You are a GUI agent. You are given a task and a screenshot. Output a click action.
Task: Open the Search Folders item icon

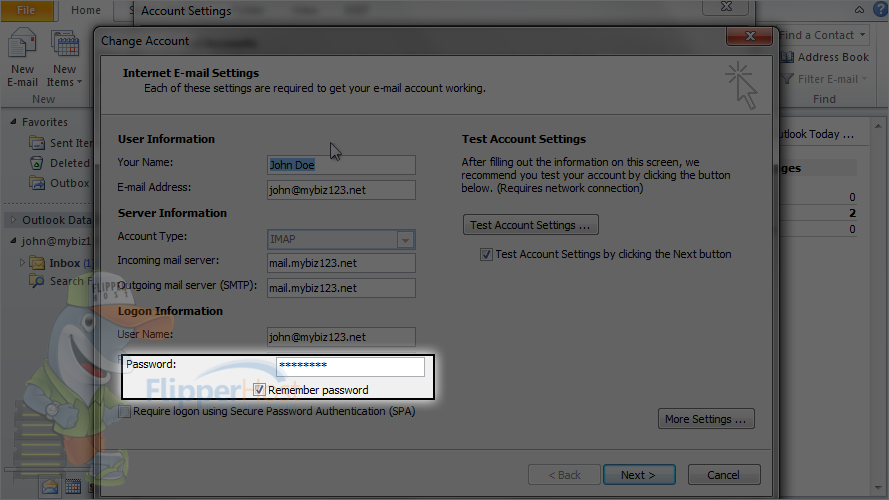coord(37,281)
